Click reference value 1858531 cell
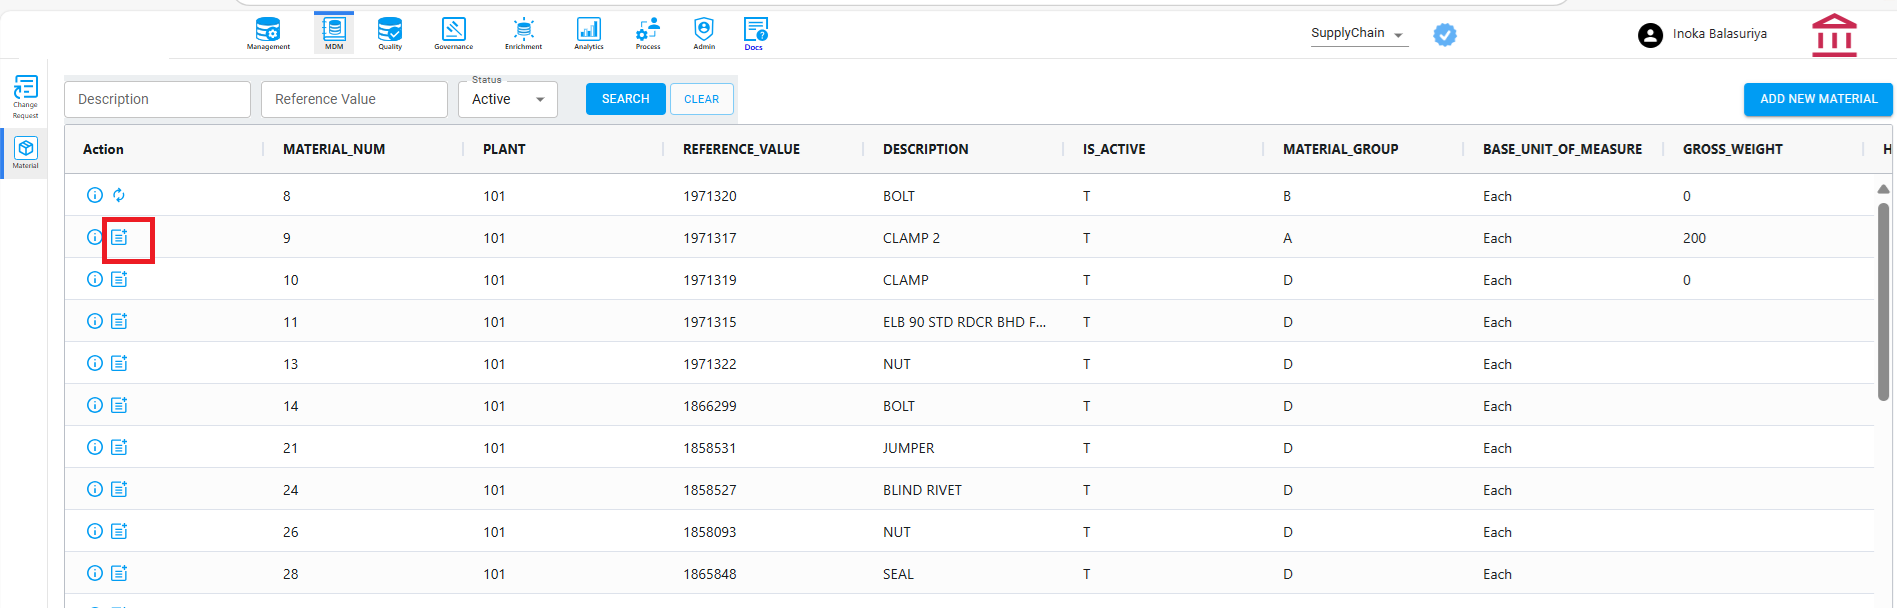 pyautogui.click(x=710, y=448)
